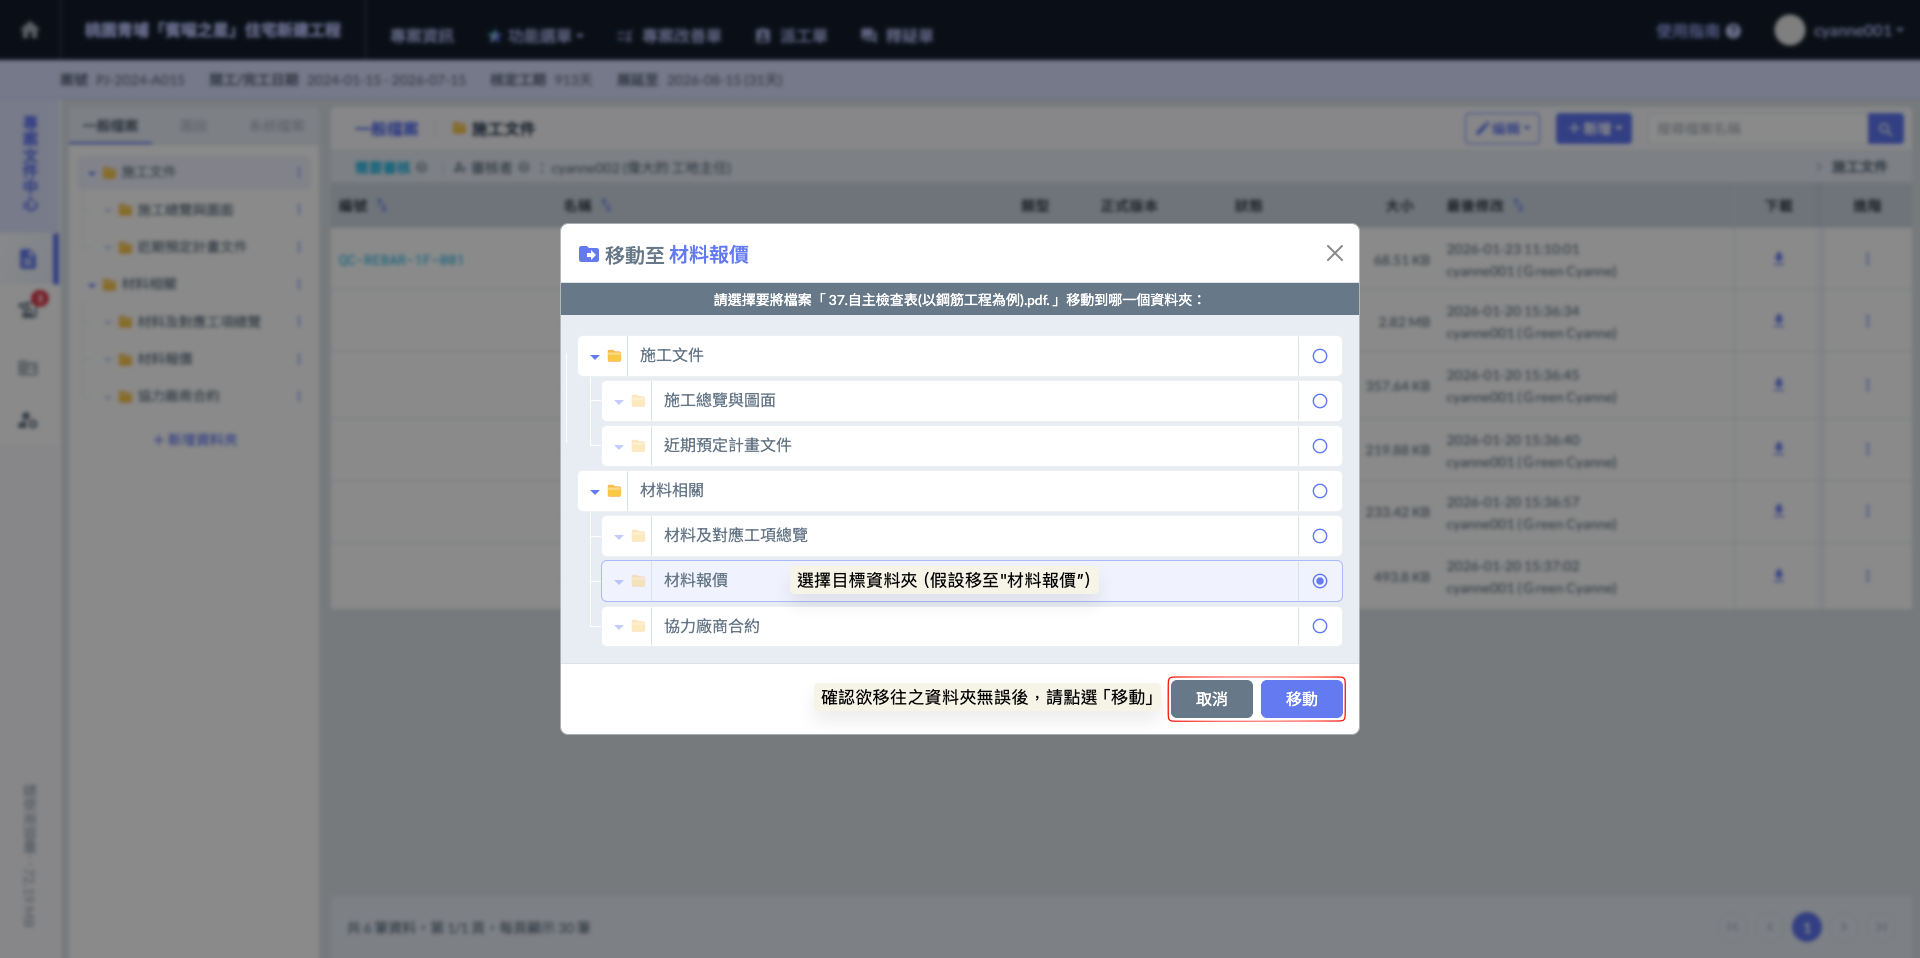
Task: Click the 施工文件 folder icon
Action: (x=615, y=356)
